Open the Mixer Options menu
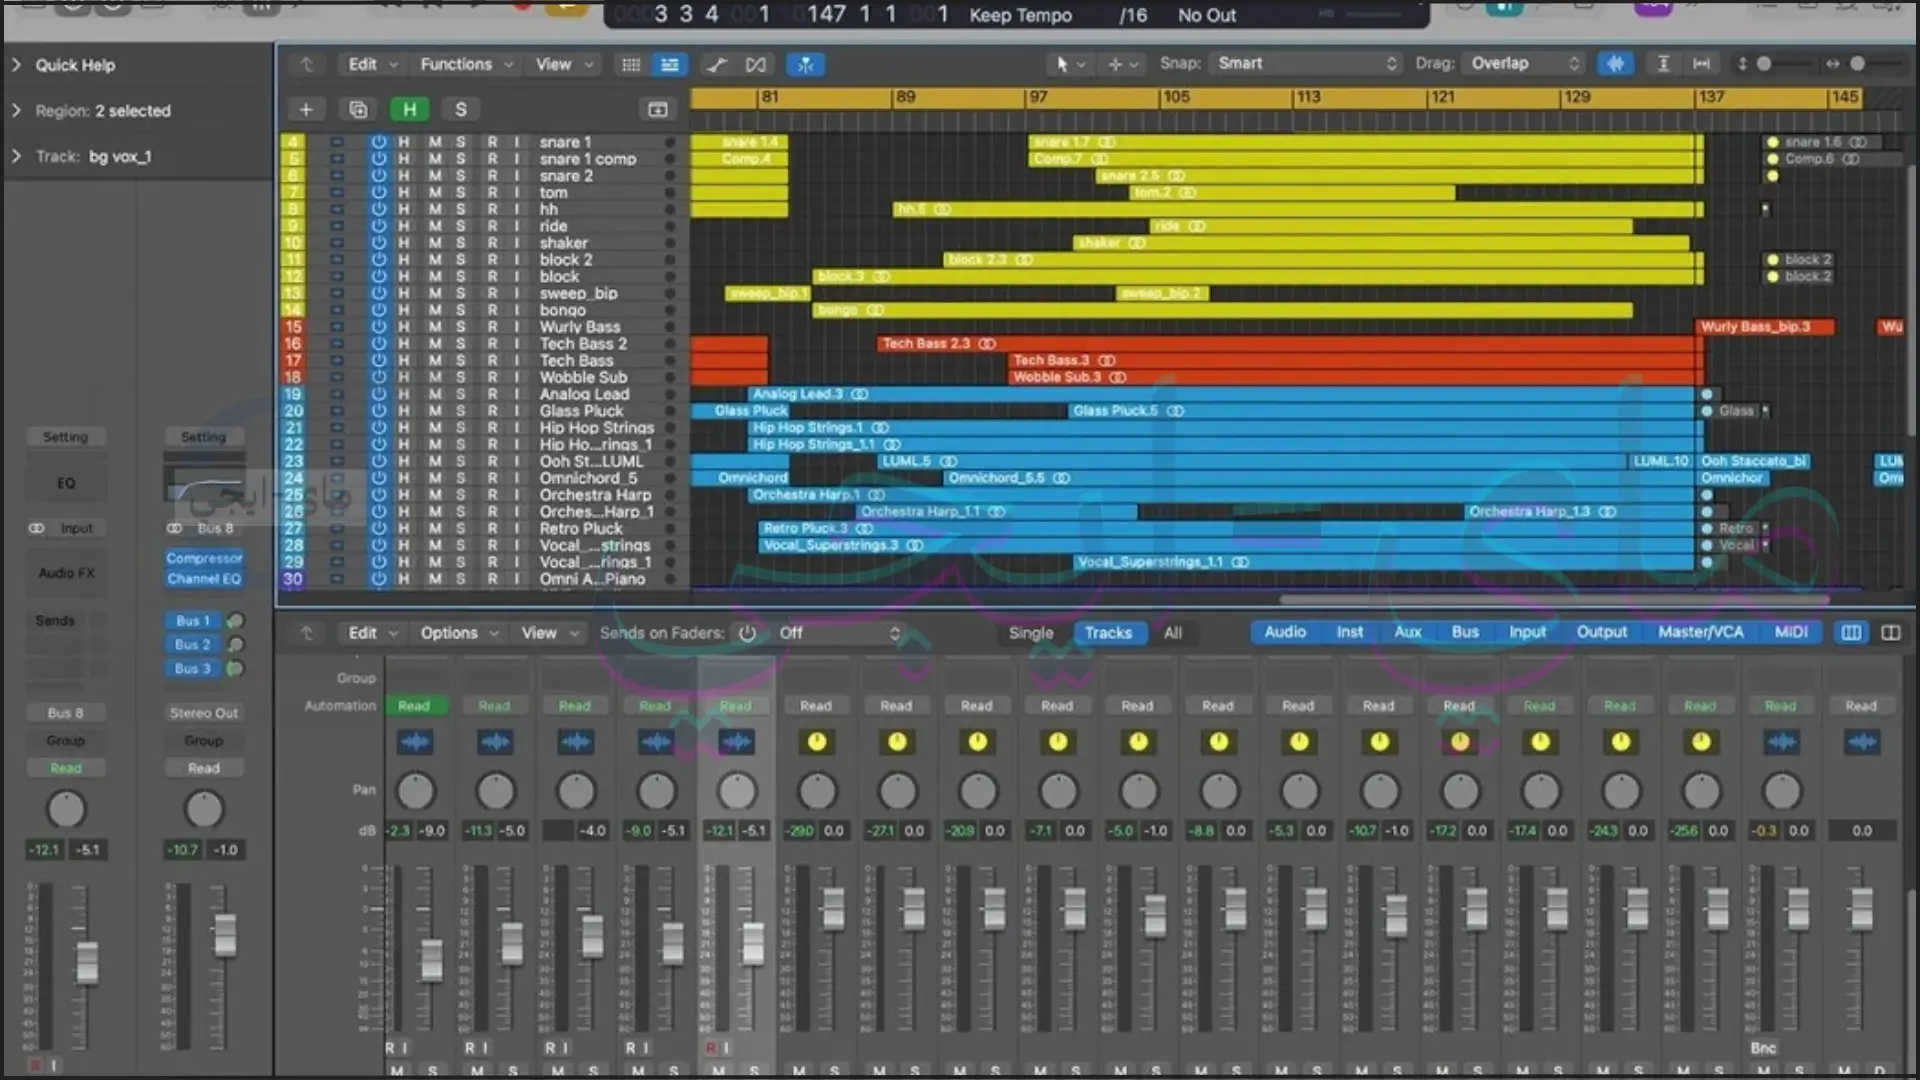The width and height of the screenshot is (1920, 1080). pyautogui.click(x=459, y=633)
